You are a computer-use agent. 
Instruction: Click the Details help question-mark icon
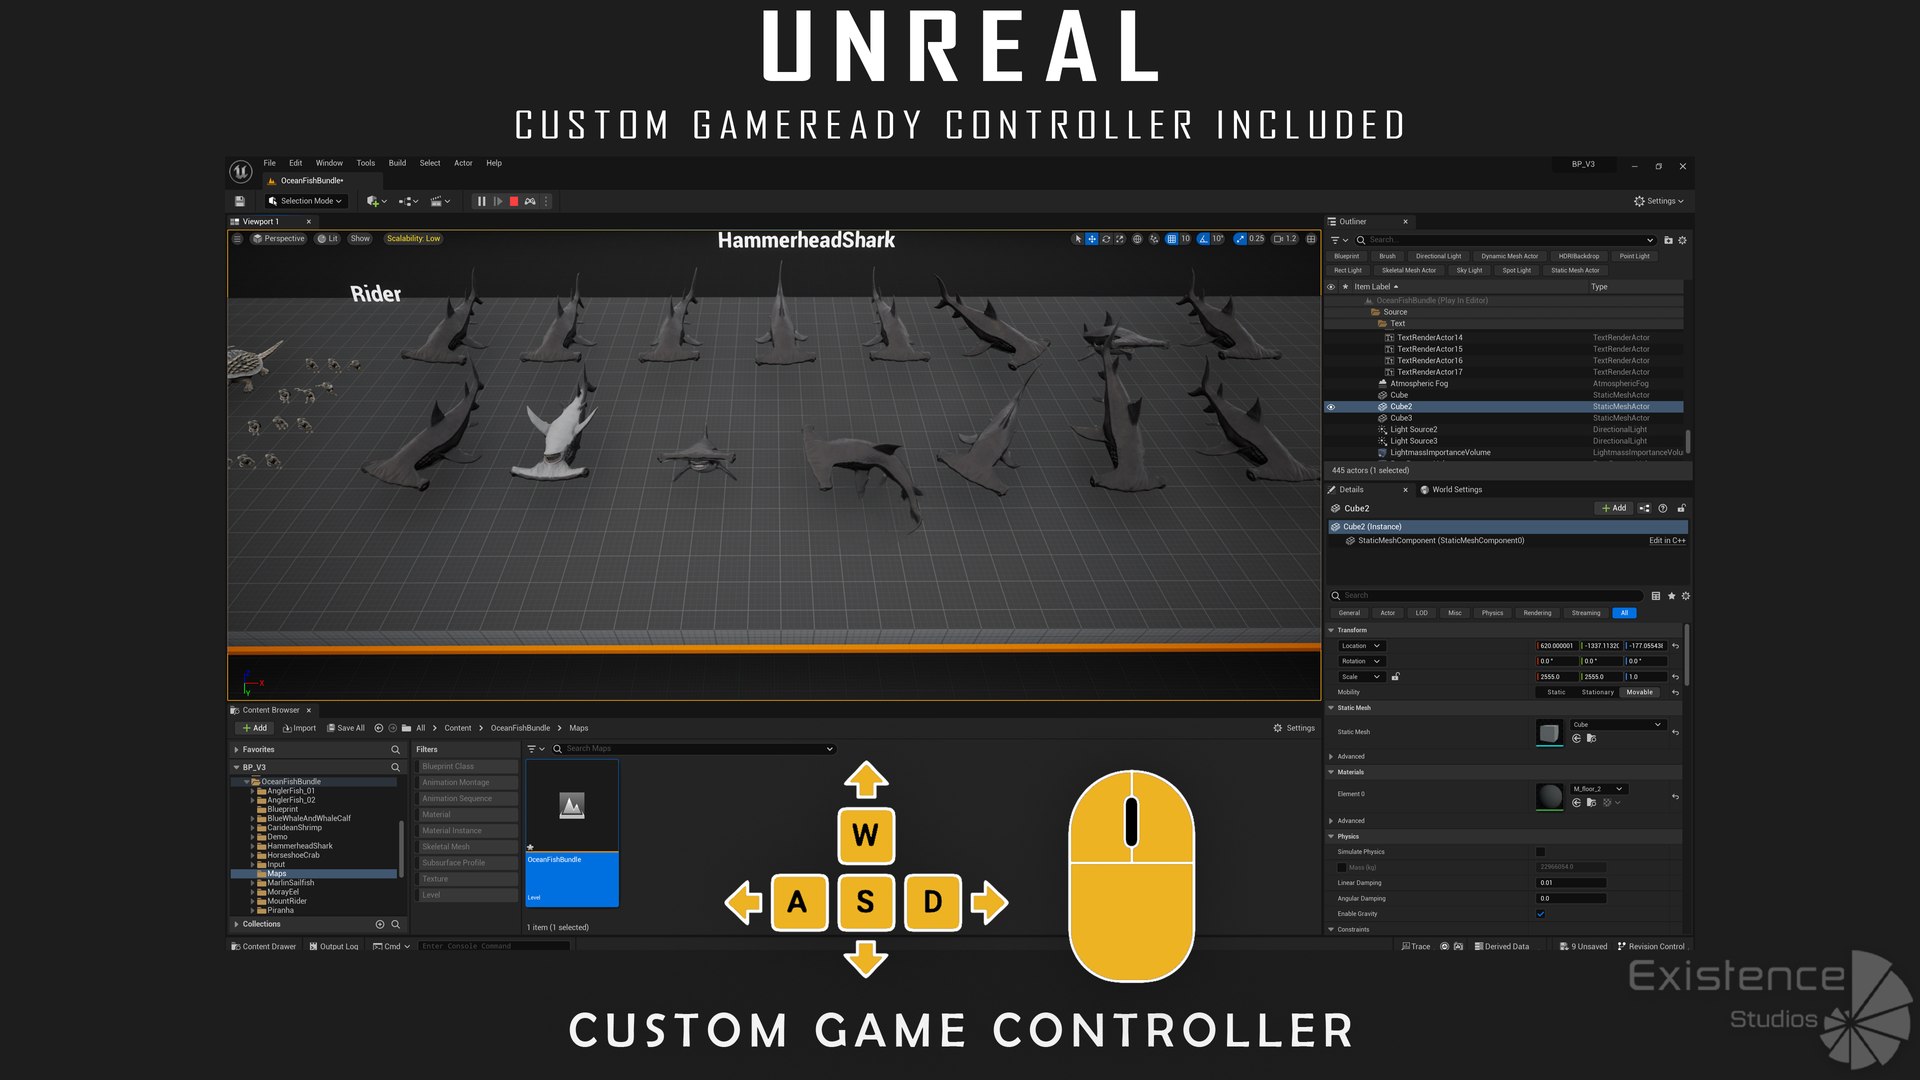coord(1663,509)
